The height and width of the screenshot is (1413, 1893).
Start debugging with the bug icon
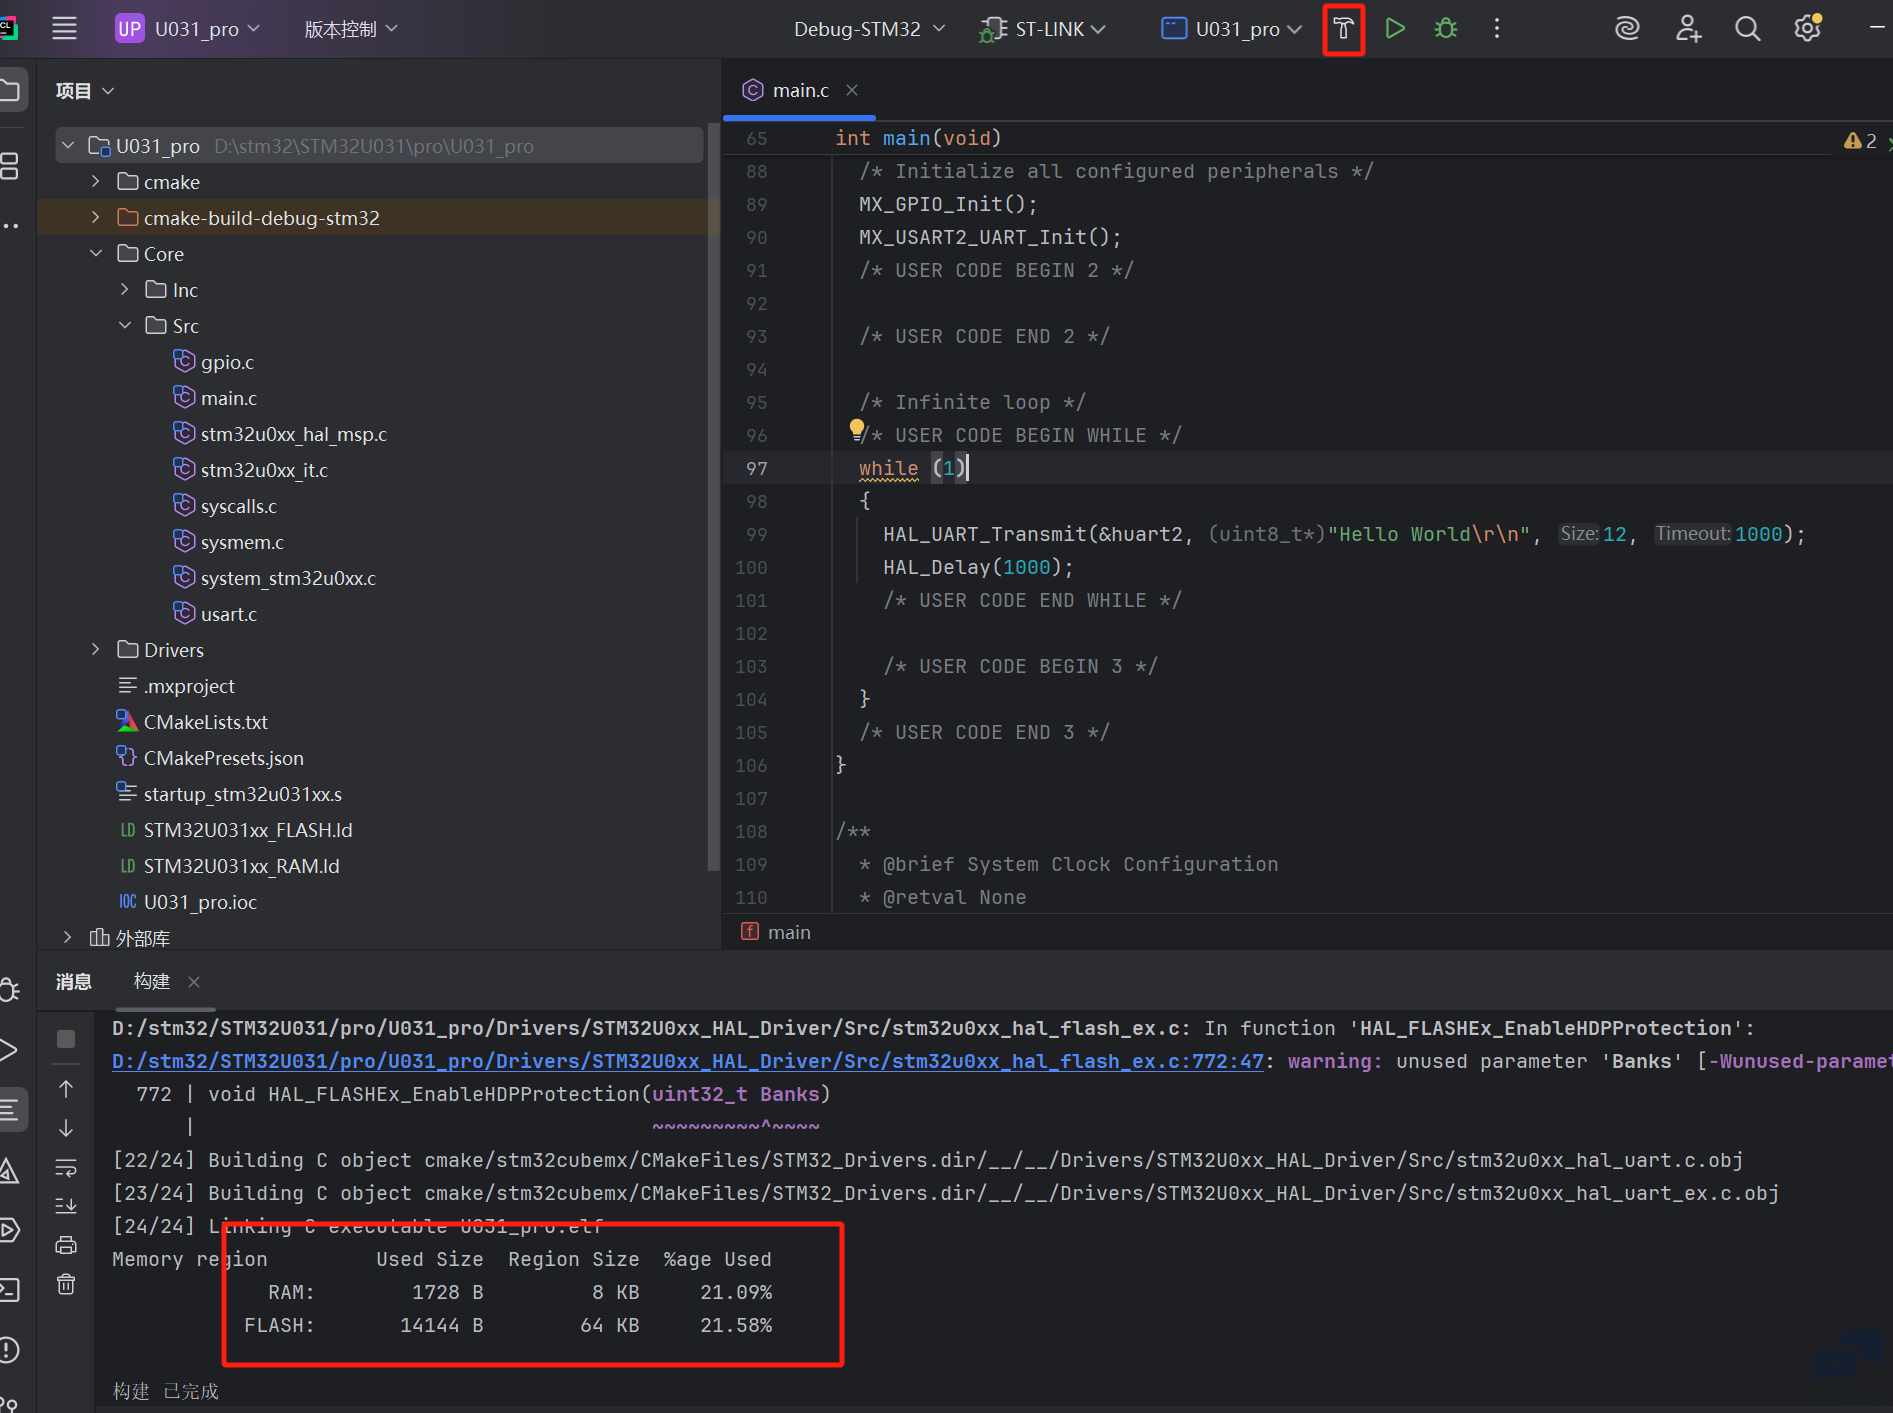point(1446,29)
